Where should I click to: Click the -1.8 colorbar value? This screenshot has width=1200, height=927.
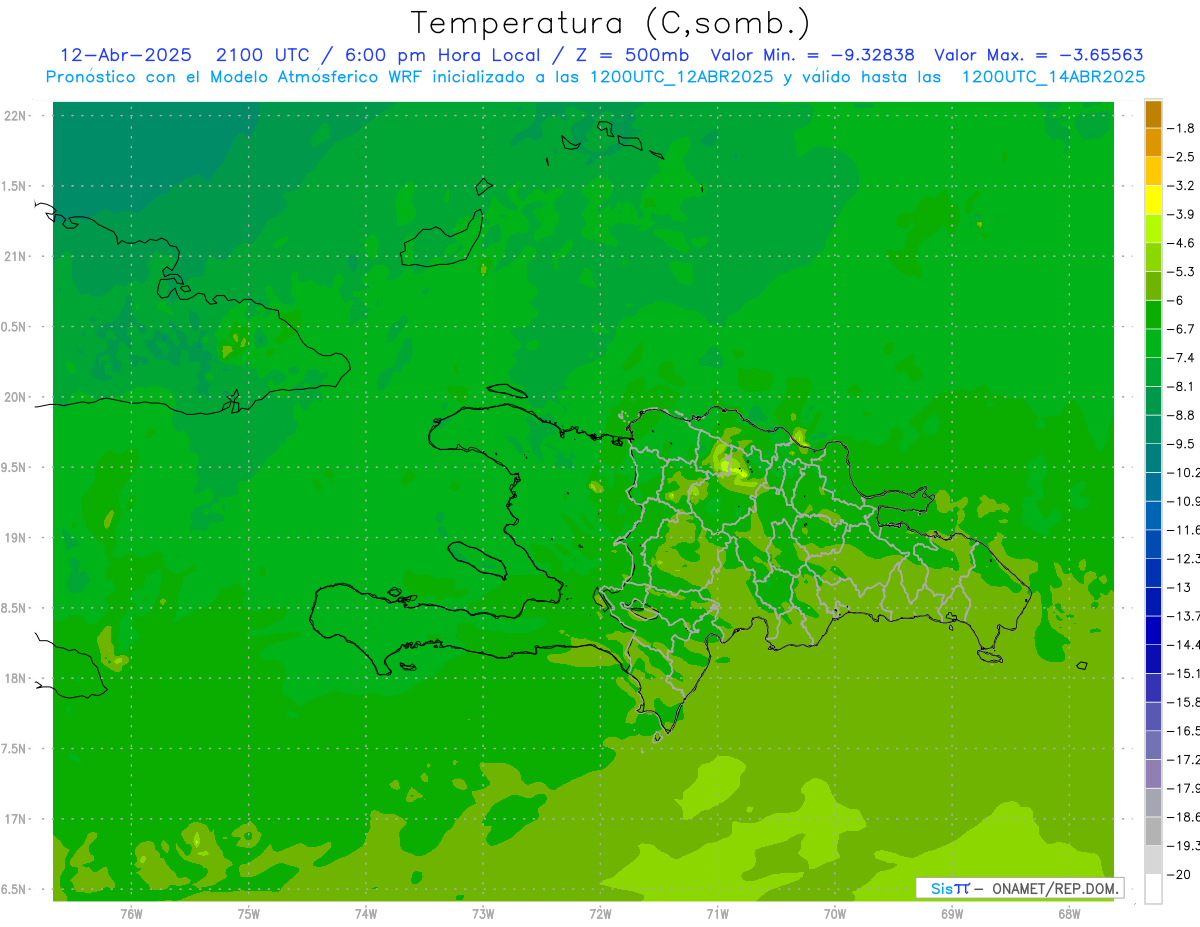[1182, 128]
